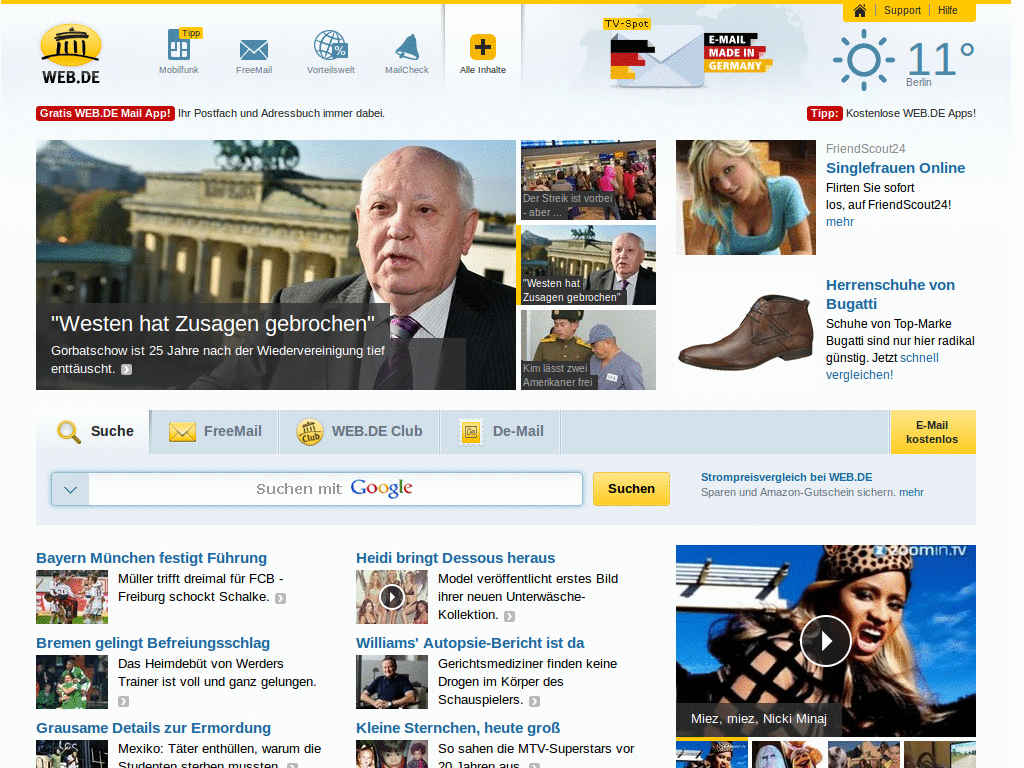Viewport: 1024px width, 768px height.
Task: Click the yellow Suchen button
Action: coord(631,489)
